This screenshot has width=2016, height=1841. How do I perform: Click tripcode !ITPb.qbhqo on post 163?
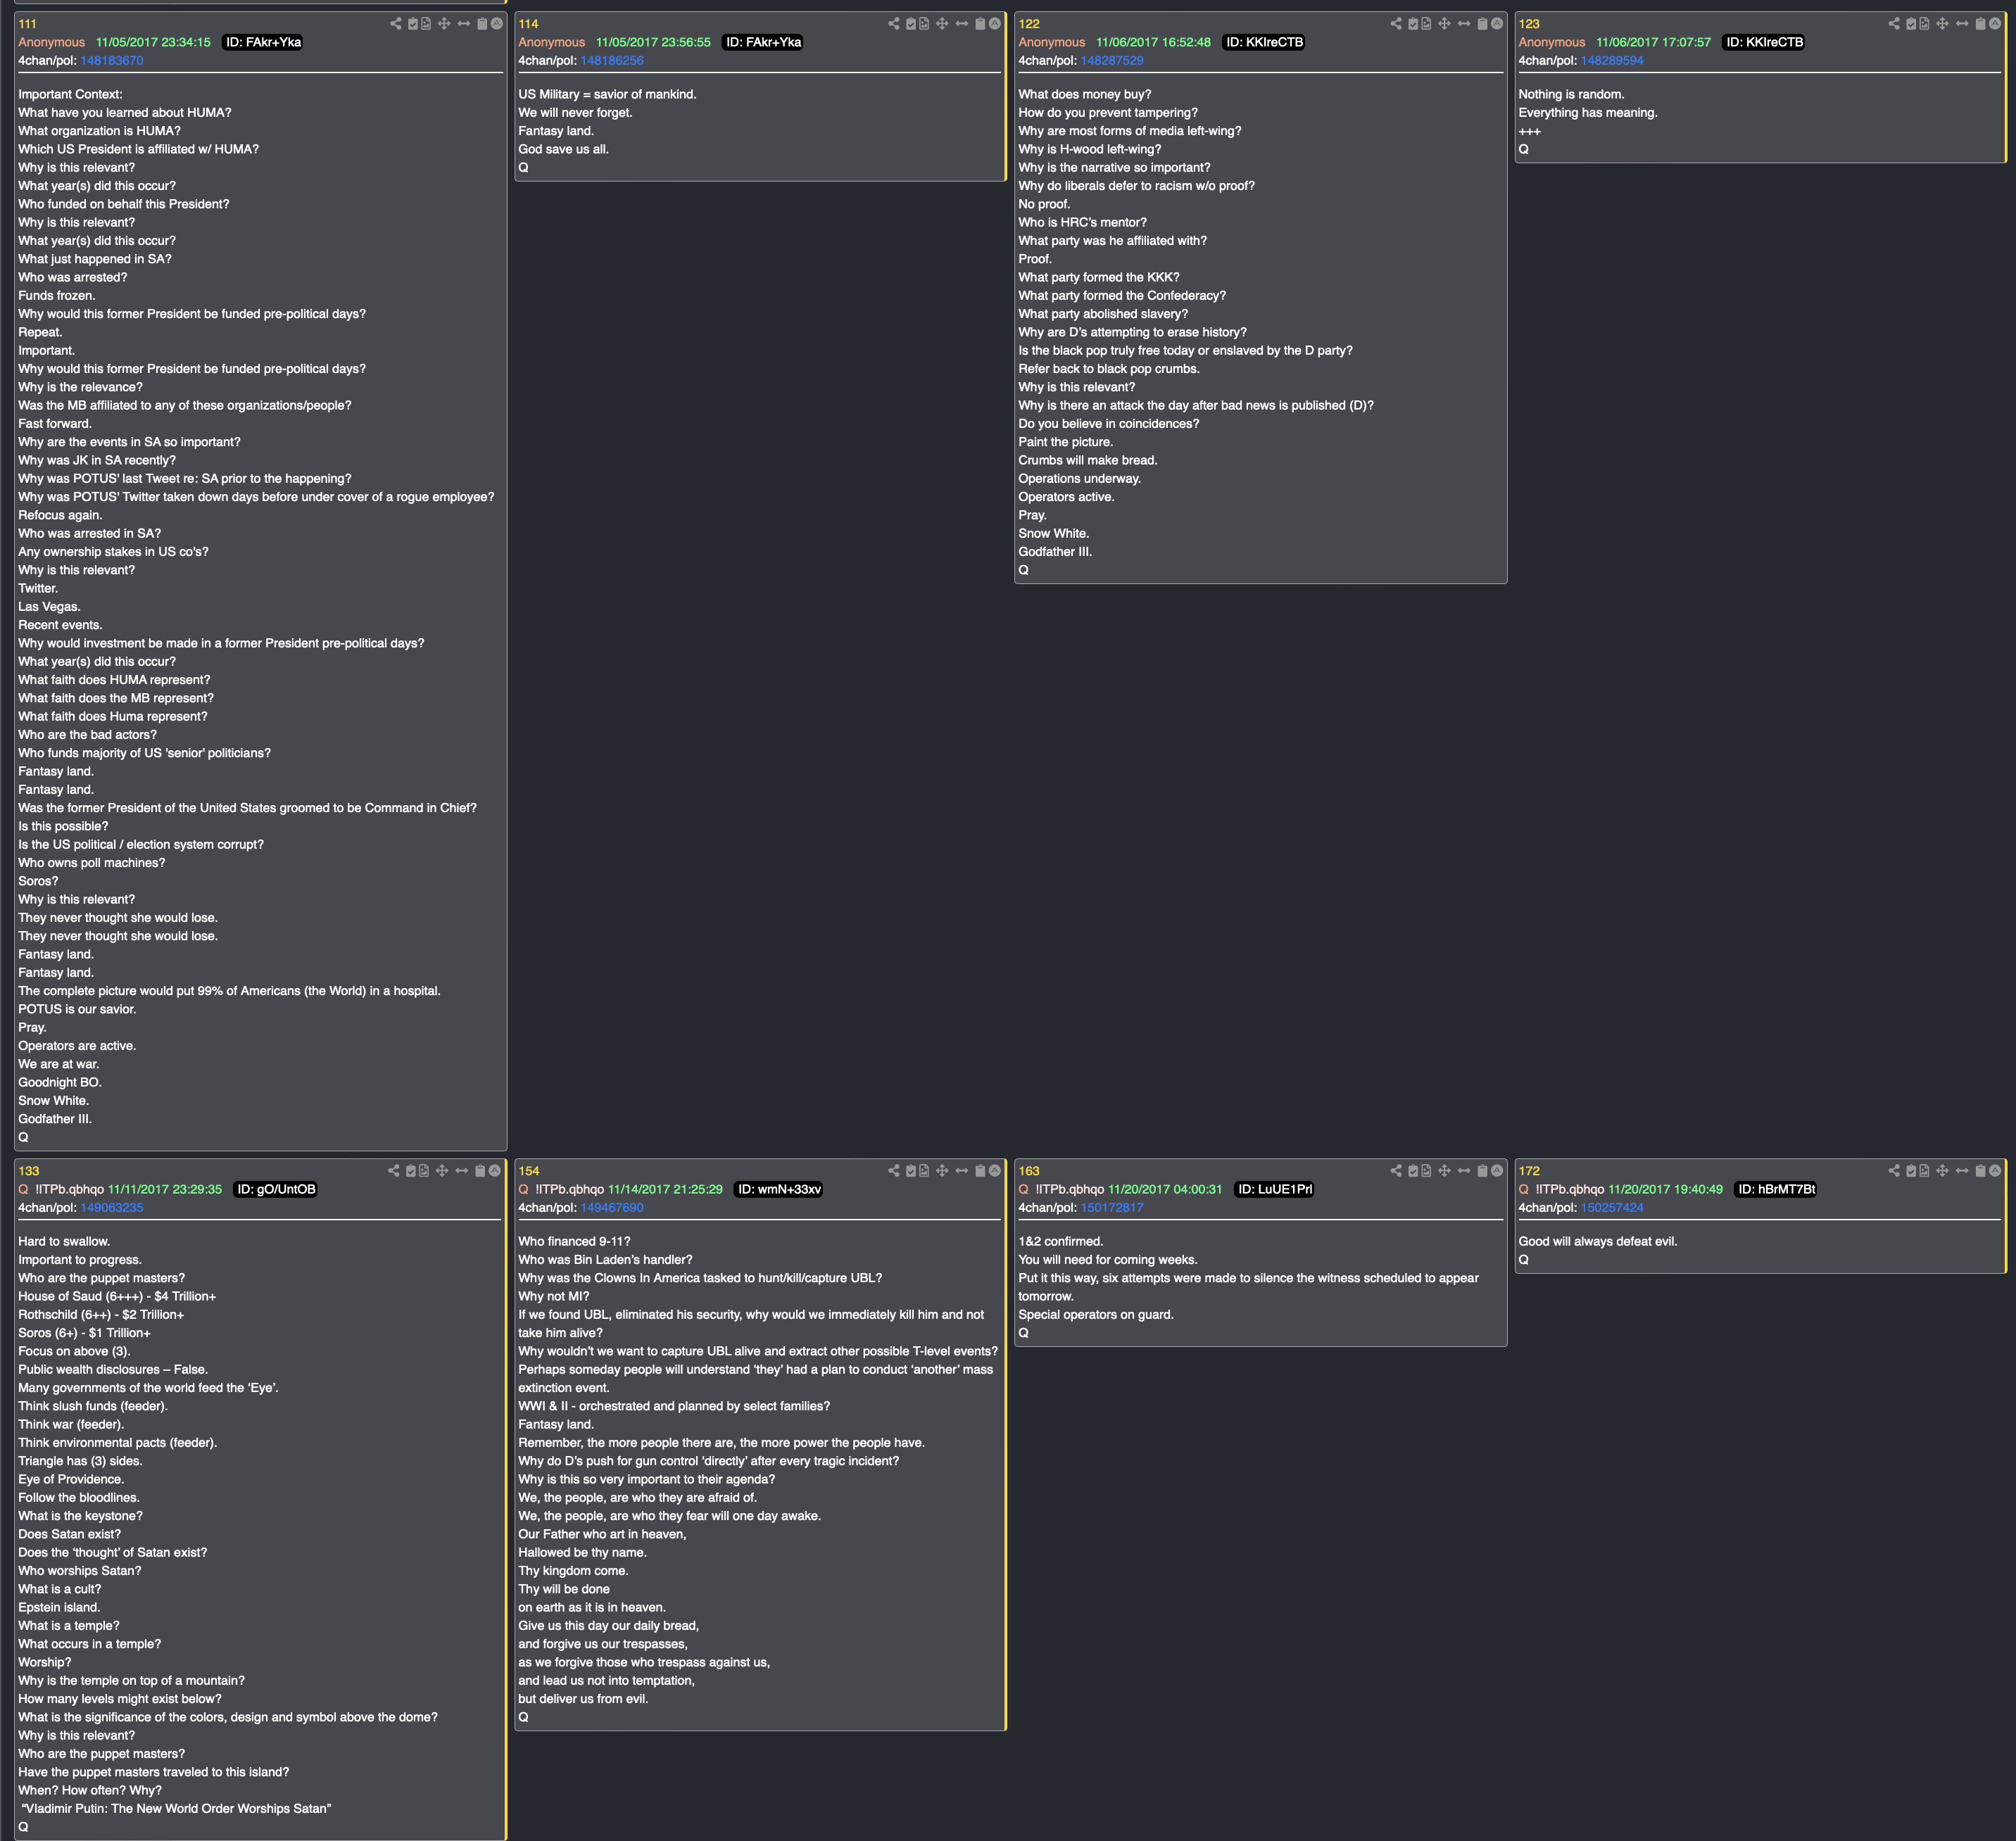(x=1069, y=1189)
